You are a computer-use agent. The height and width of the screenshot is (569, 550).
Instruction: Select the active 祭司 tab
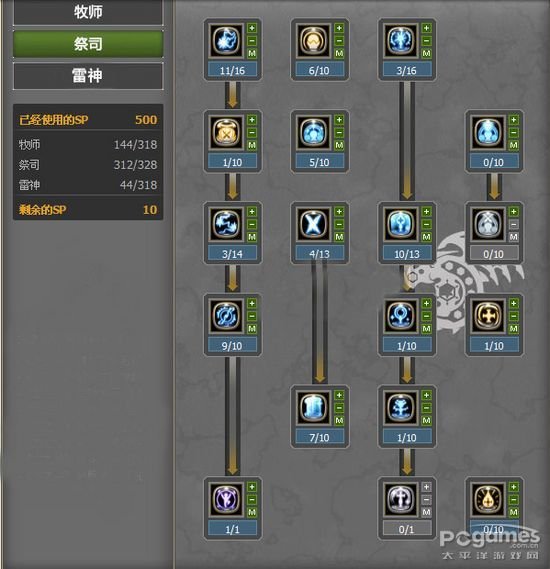pyautogui.click(x=88, y=44)
